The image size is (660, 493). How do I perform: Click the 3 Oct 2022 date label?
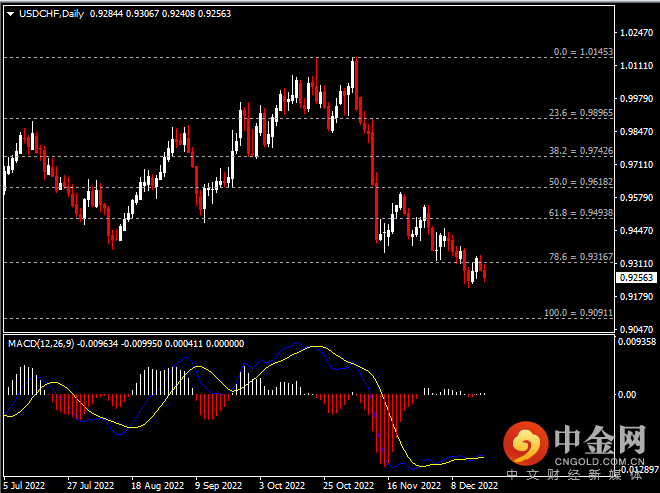(x=279, y=484)
